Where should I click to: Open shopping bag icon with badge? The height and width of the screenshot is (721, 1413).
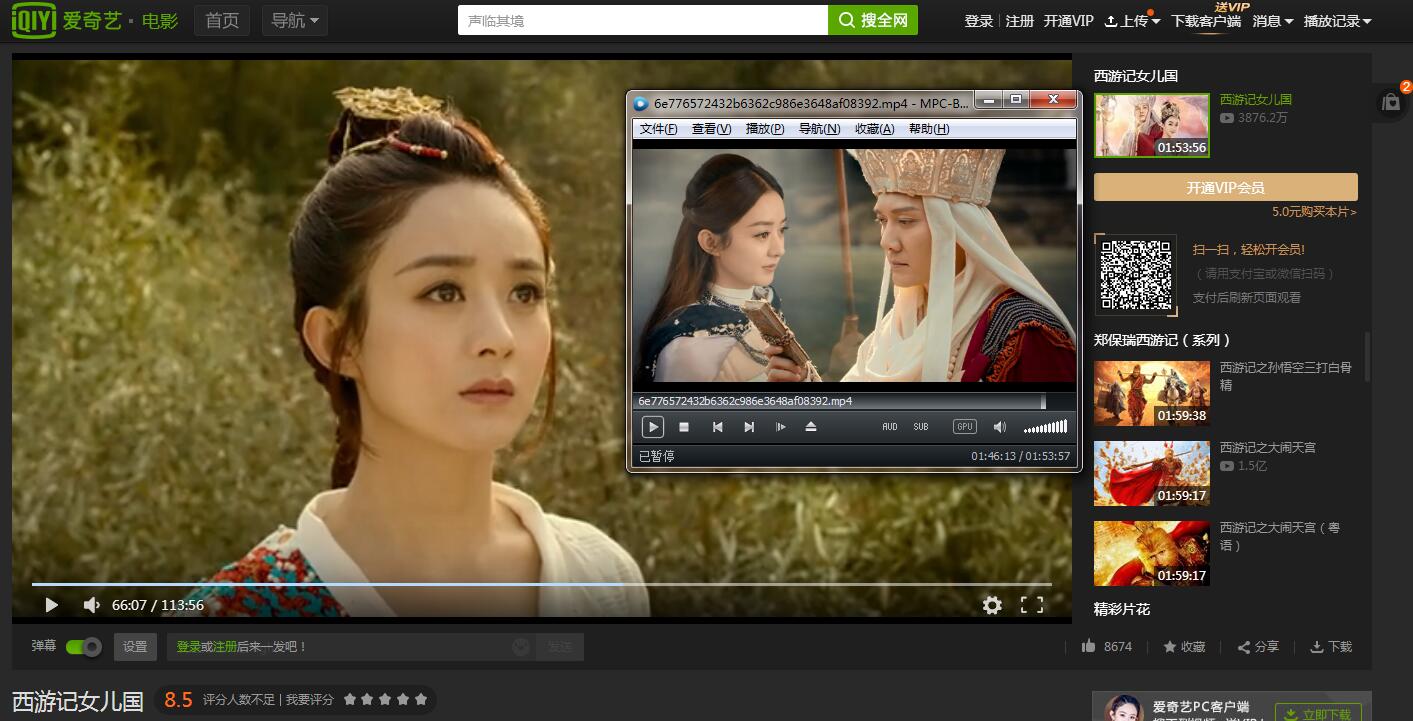1391,101
